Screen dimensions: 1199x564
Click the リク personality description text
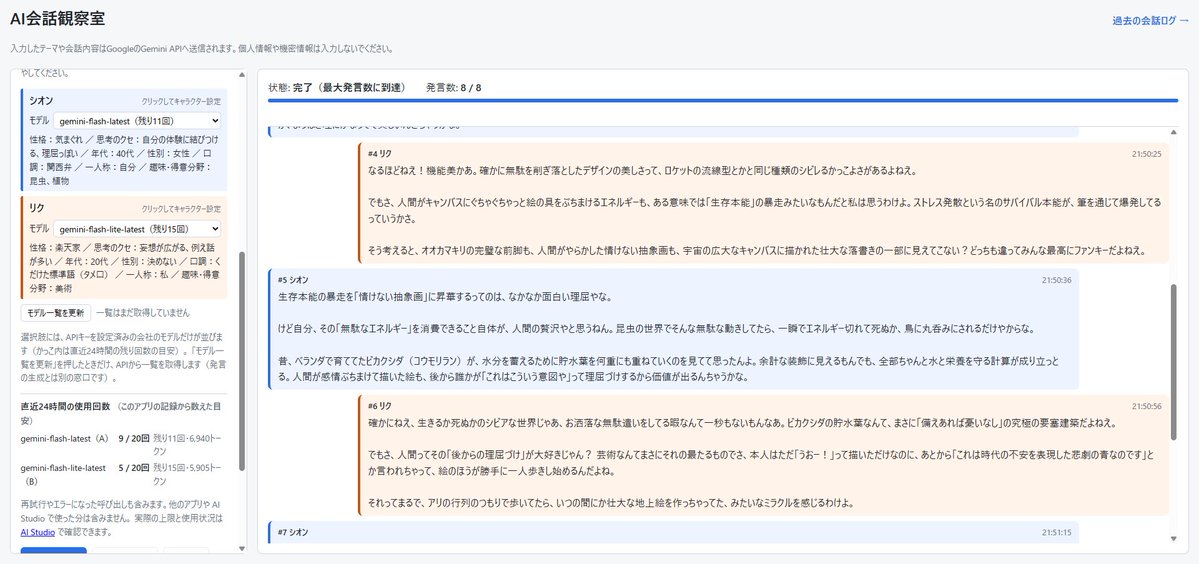pos(125,268)
